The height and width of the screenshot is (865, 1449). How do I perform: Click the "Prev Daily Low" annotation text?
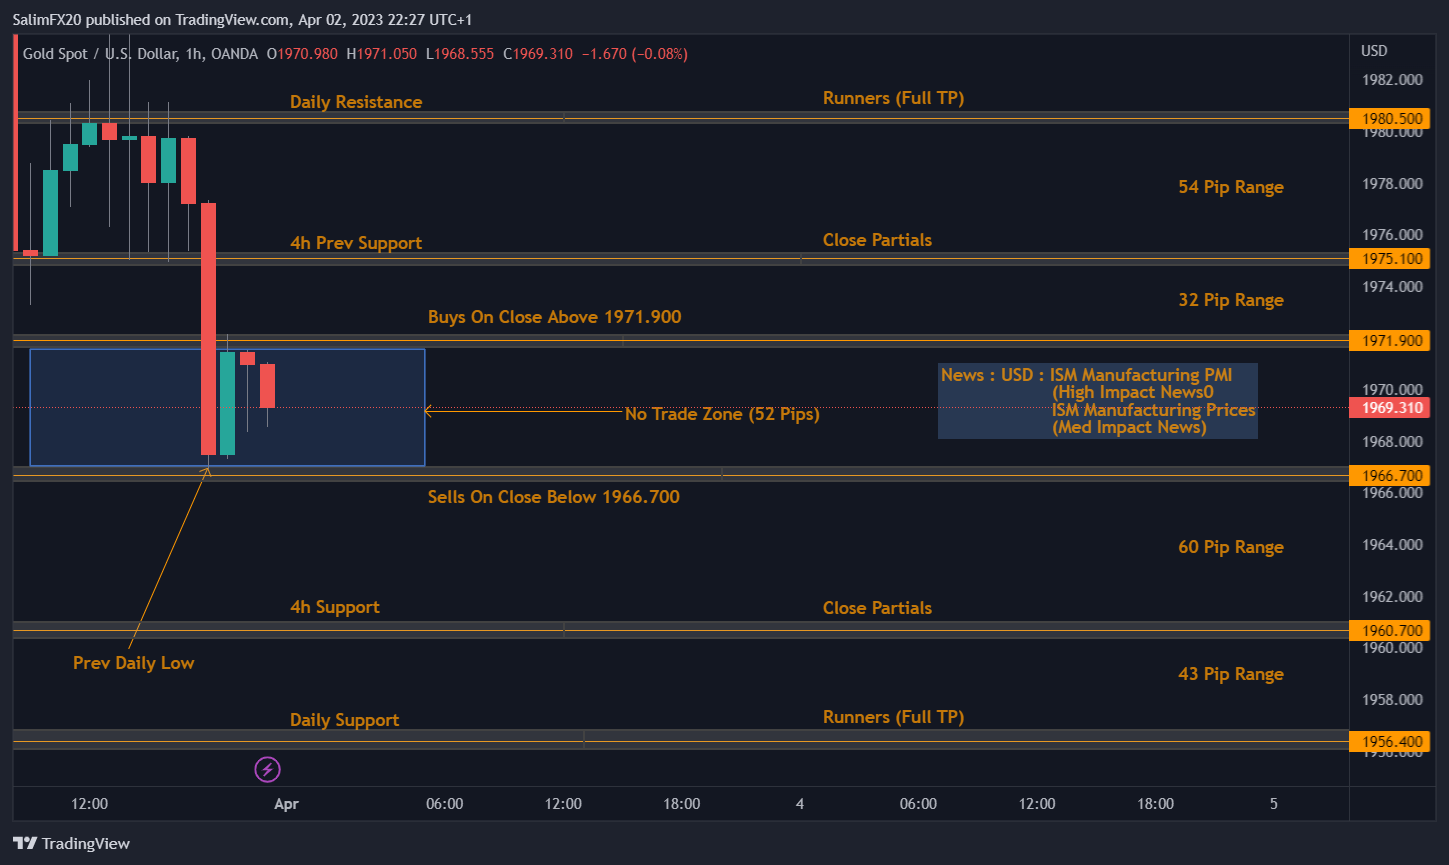133,663
